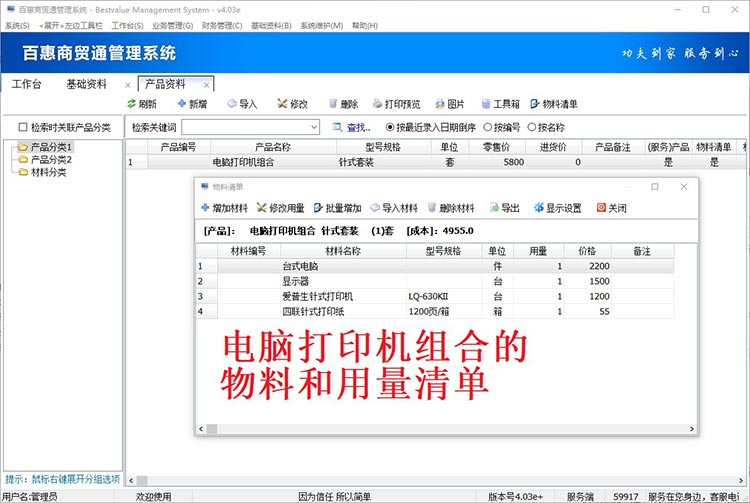Image resolution: width=750 pixels, height=503 pixels.
Task: Open the 工作台(S) menu
Action: [127, 25]
